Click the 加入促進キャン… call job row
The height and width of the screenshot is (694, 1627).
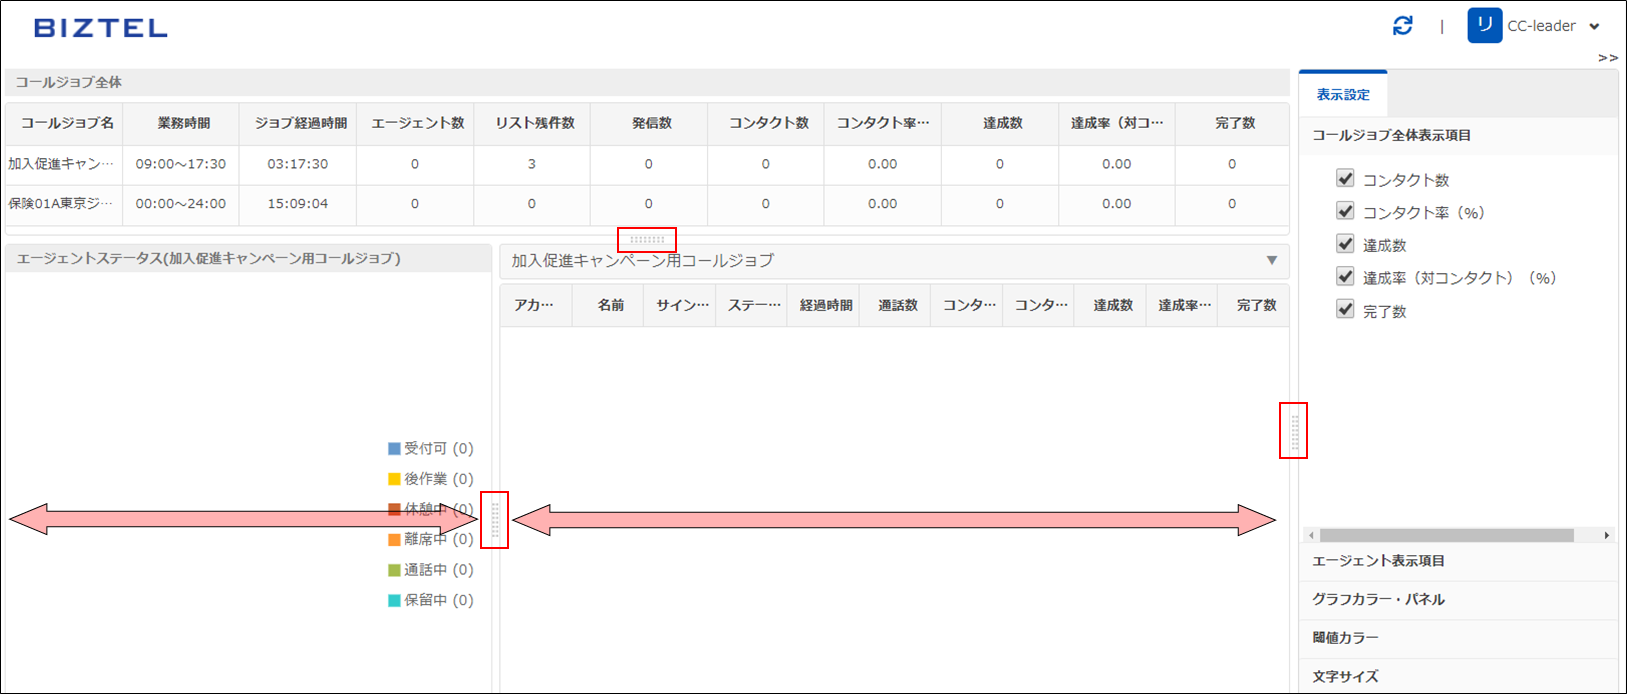tap(62, 164)
